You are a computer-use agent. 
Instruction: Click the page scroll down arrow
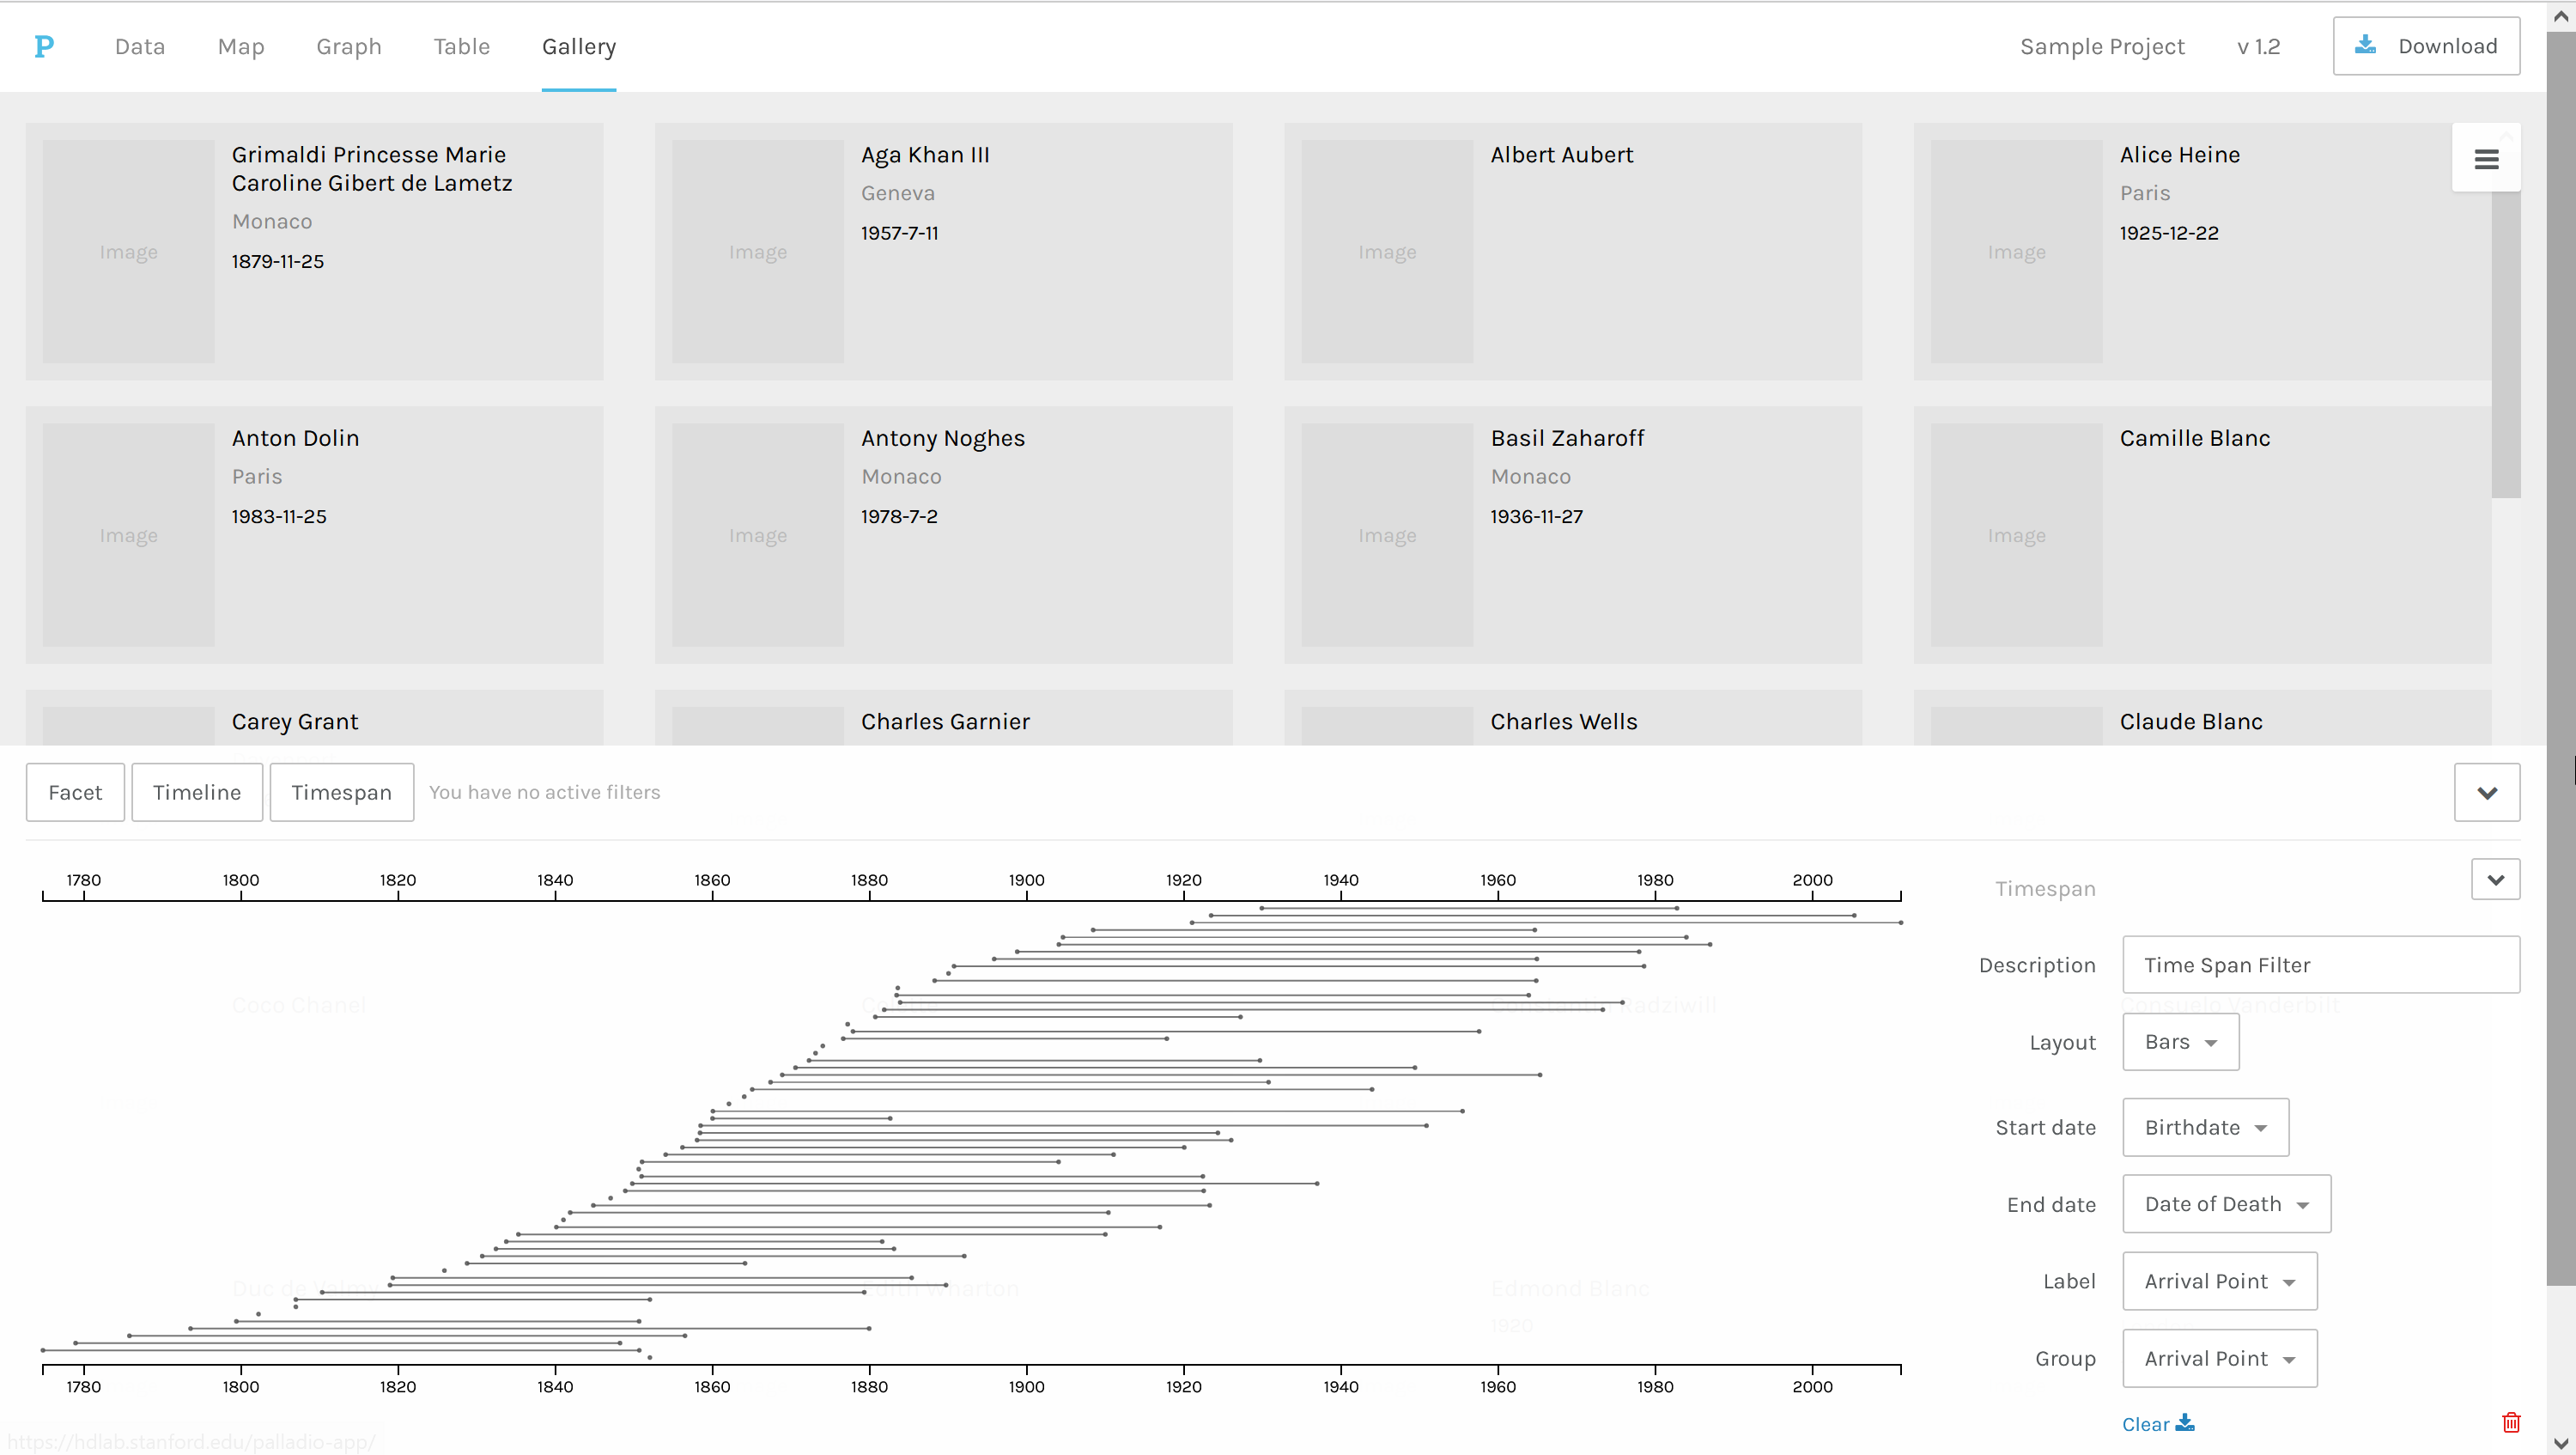pos(2561,1442)
